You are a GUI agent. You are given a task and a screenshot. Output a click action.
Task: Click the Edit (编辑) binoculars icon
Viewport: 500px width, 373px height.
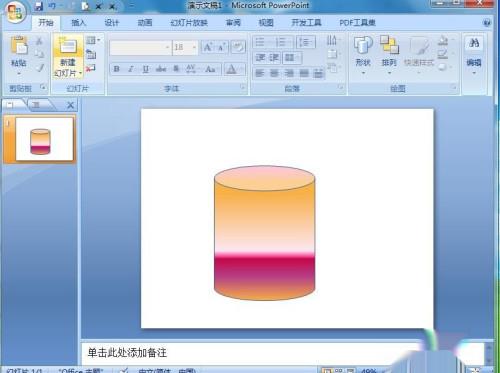(474, 43)
